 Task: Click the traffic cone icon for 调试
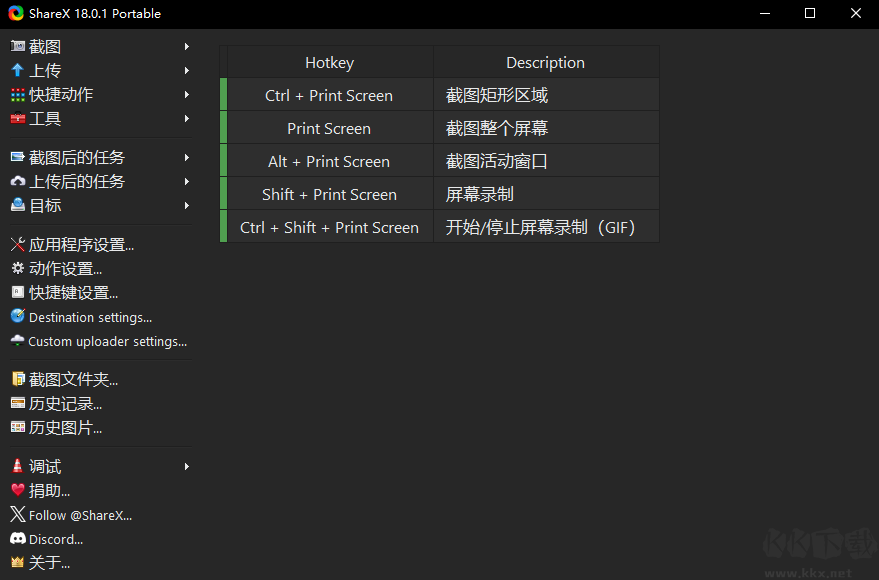click(17, 466)
